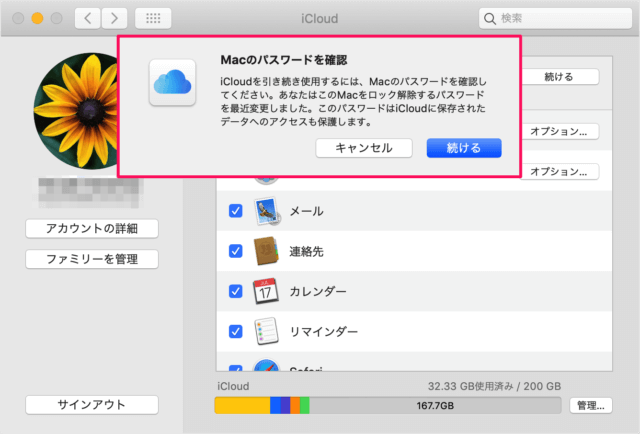Click the sunflower profile picture

[x=78, y=111]
